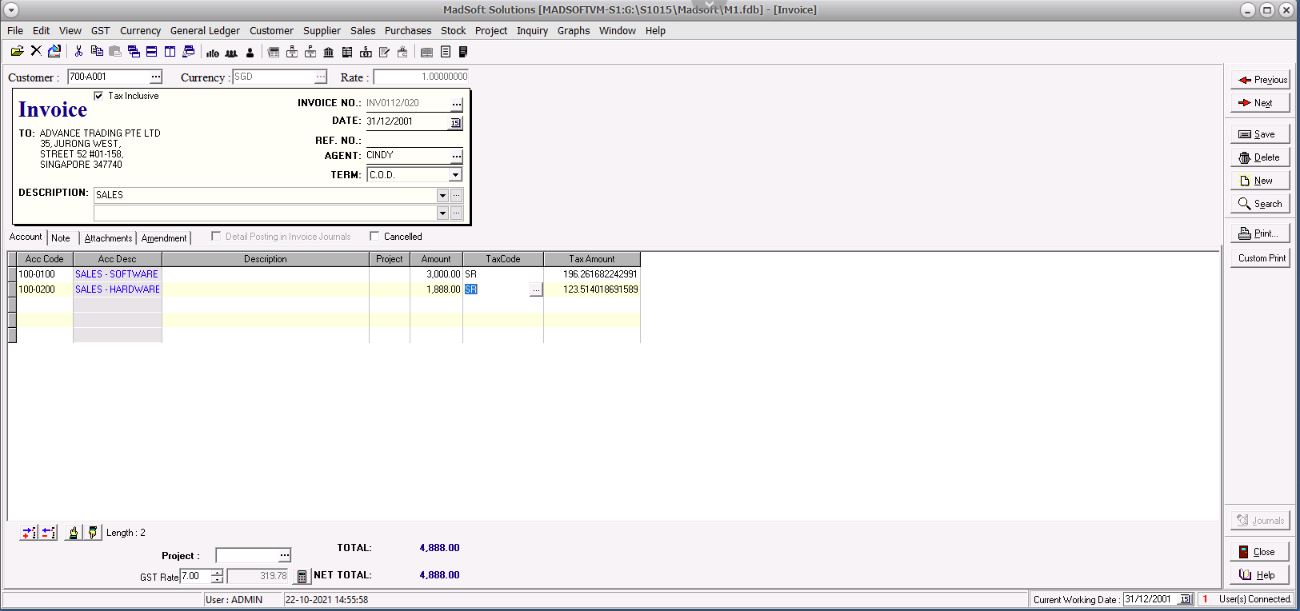Click the edit note pencil toolbar icon
Image resolution: width=1300 pixels, height=611 pixels.
point(384,50)
